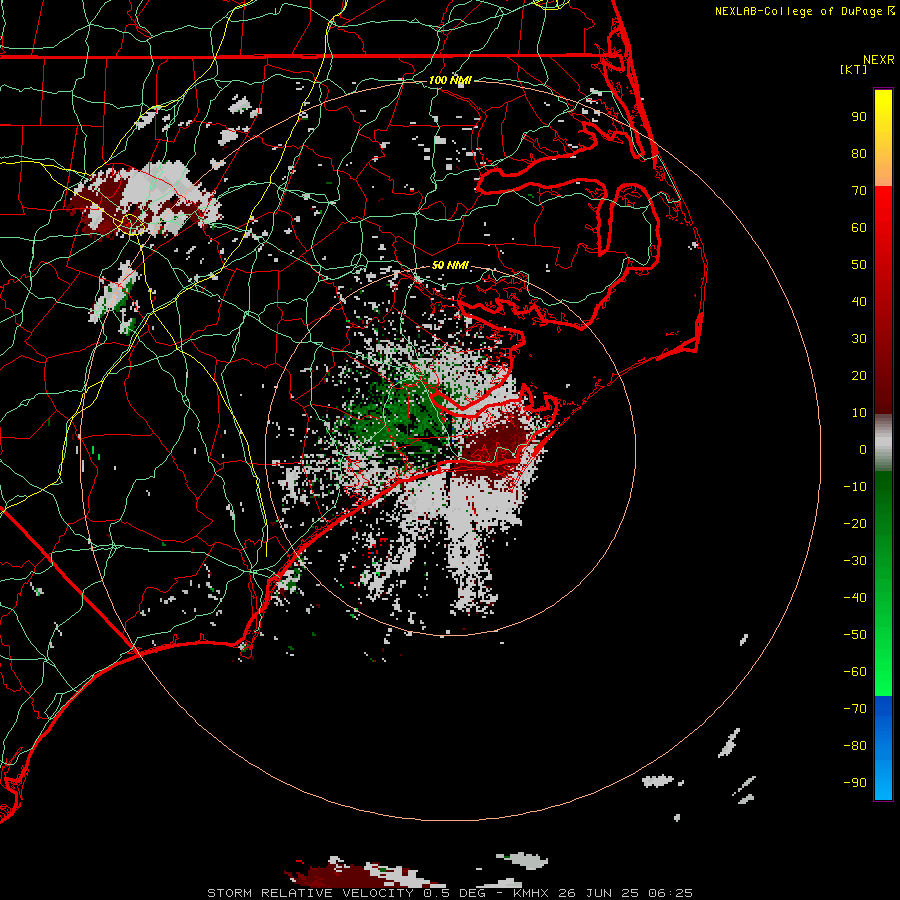Click the -80 value on the velocity scale
This screenshot has width=900, height=900.
click(x=855, y=746)
